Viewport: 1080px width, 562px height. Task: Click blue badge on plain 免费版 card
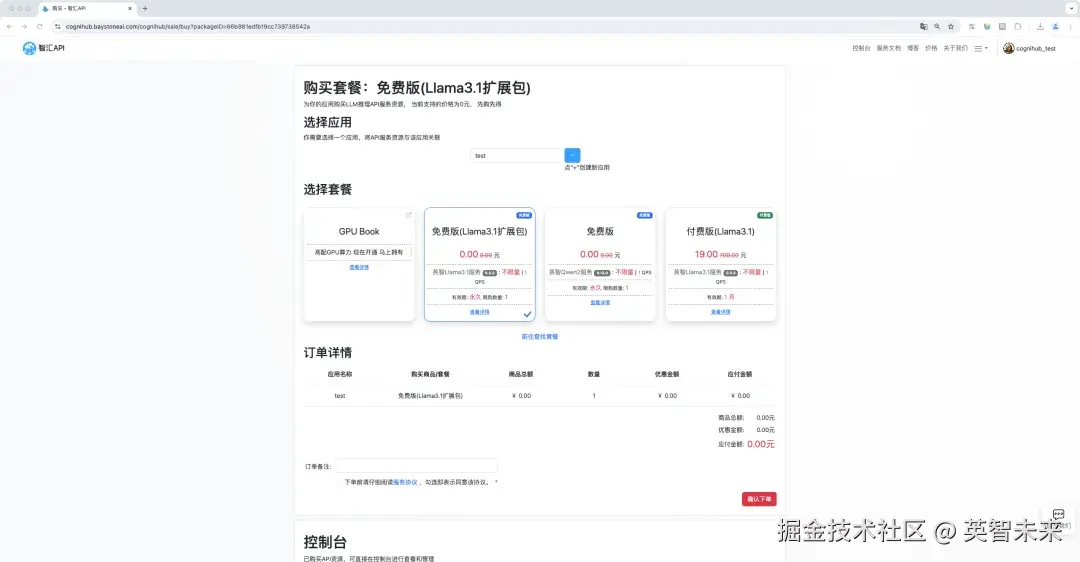(x=645, y=216)
